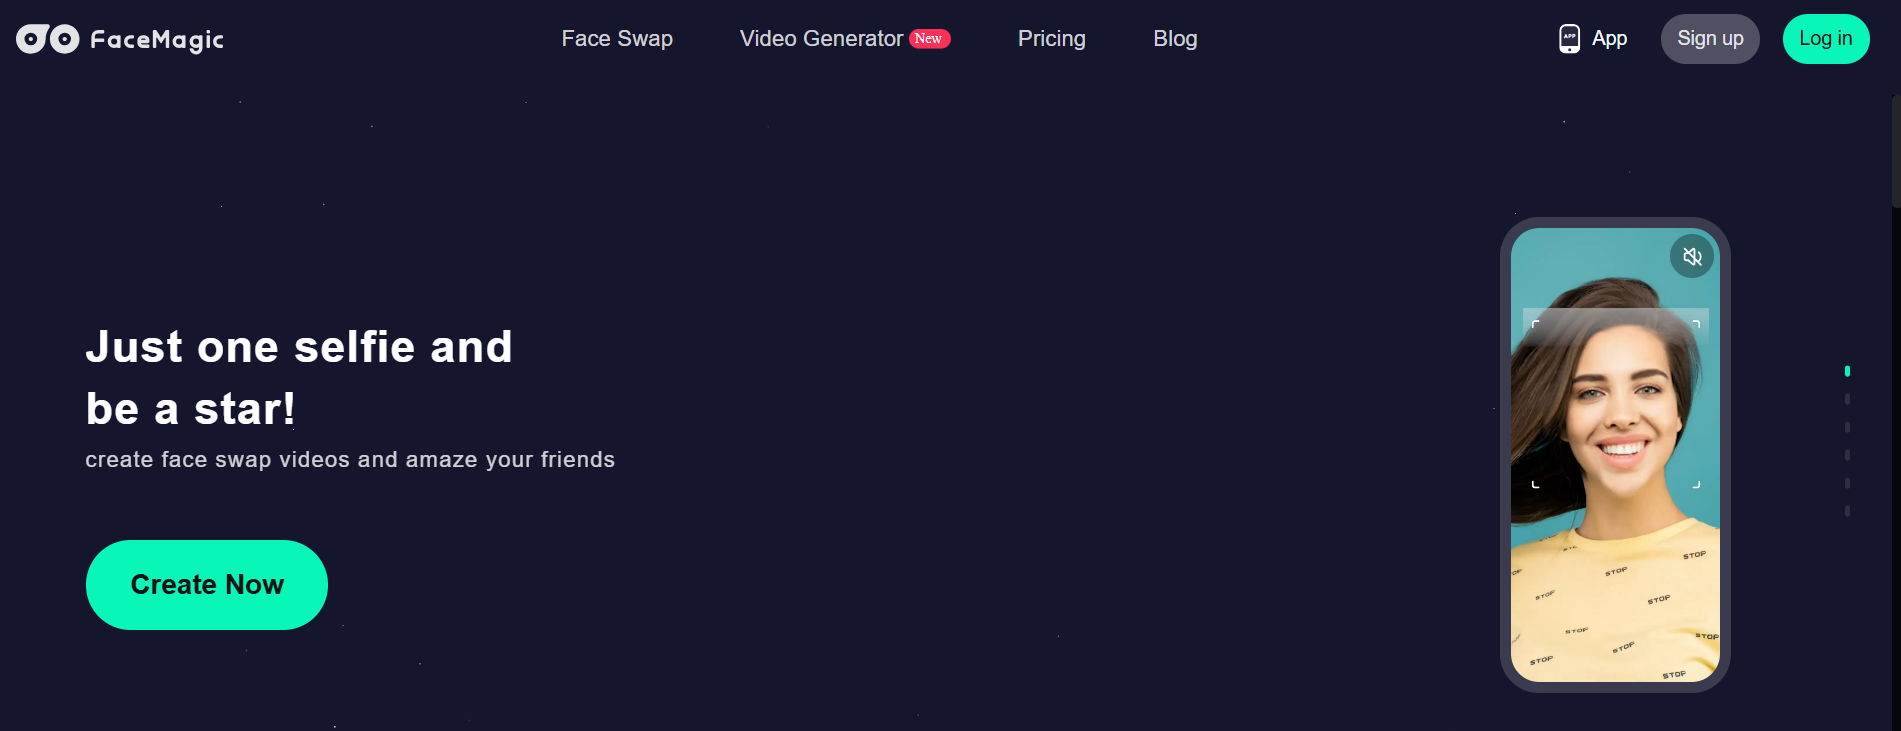This screenshot has width=1901, height=731.
Task: Click the FaceMagic wordmark text
Action: (157, 40)
